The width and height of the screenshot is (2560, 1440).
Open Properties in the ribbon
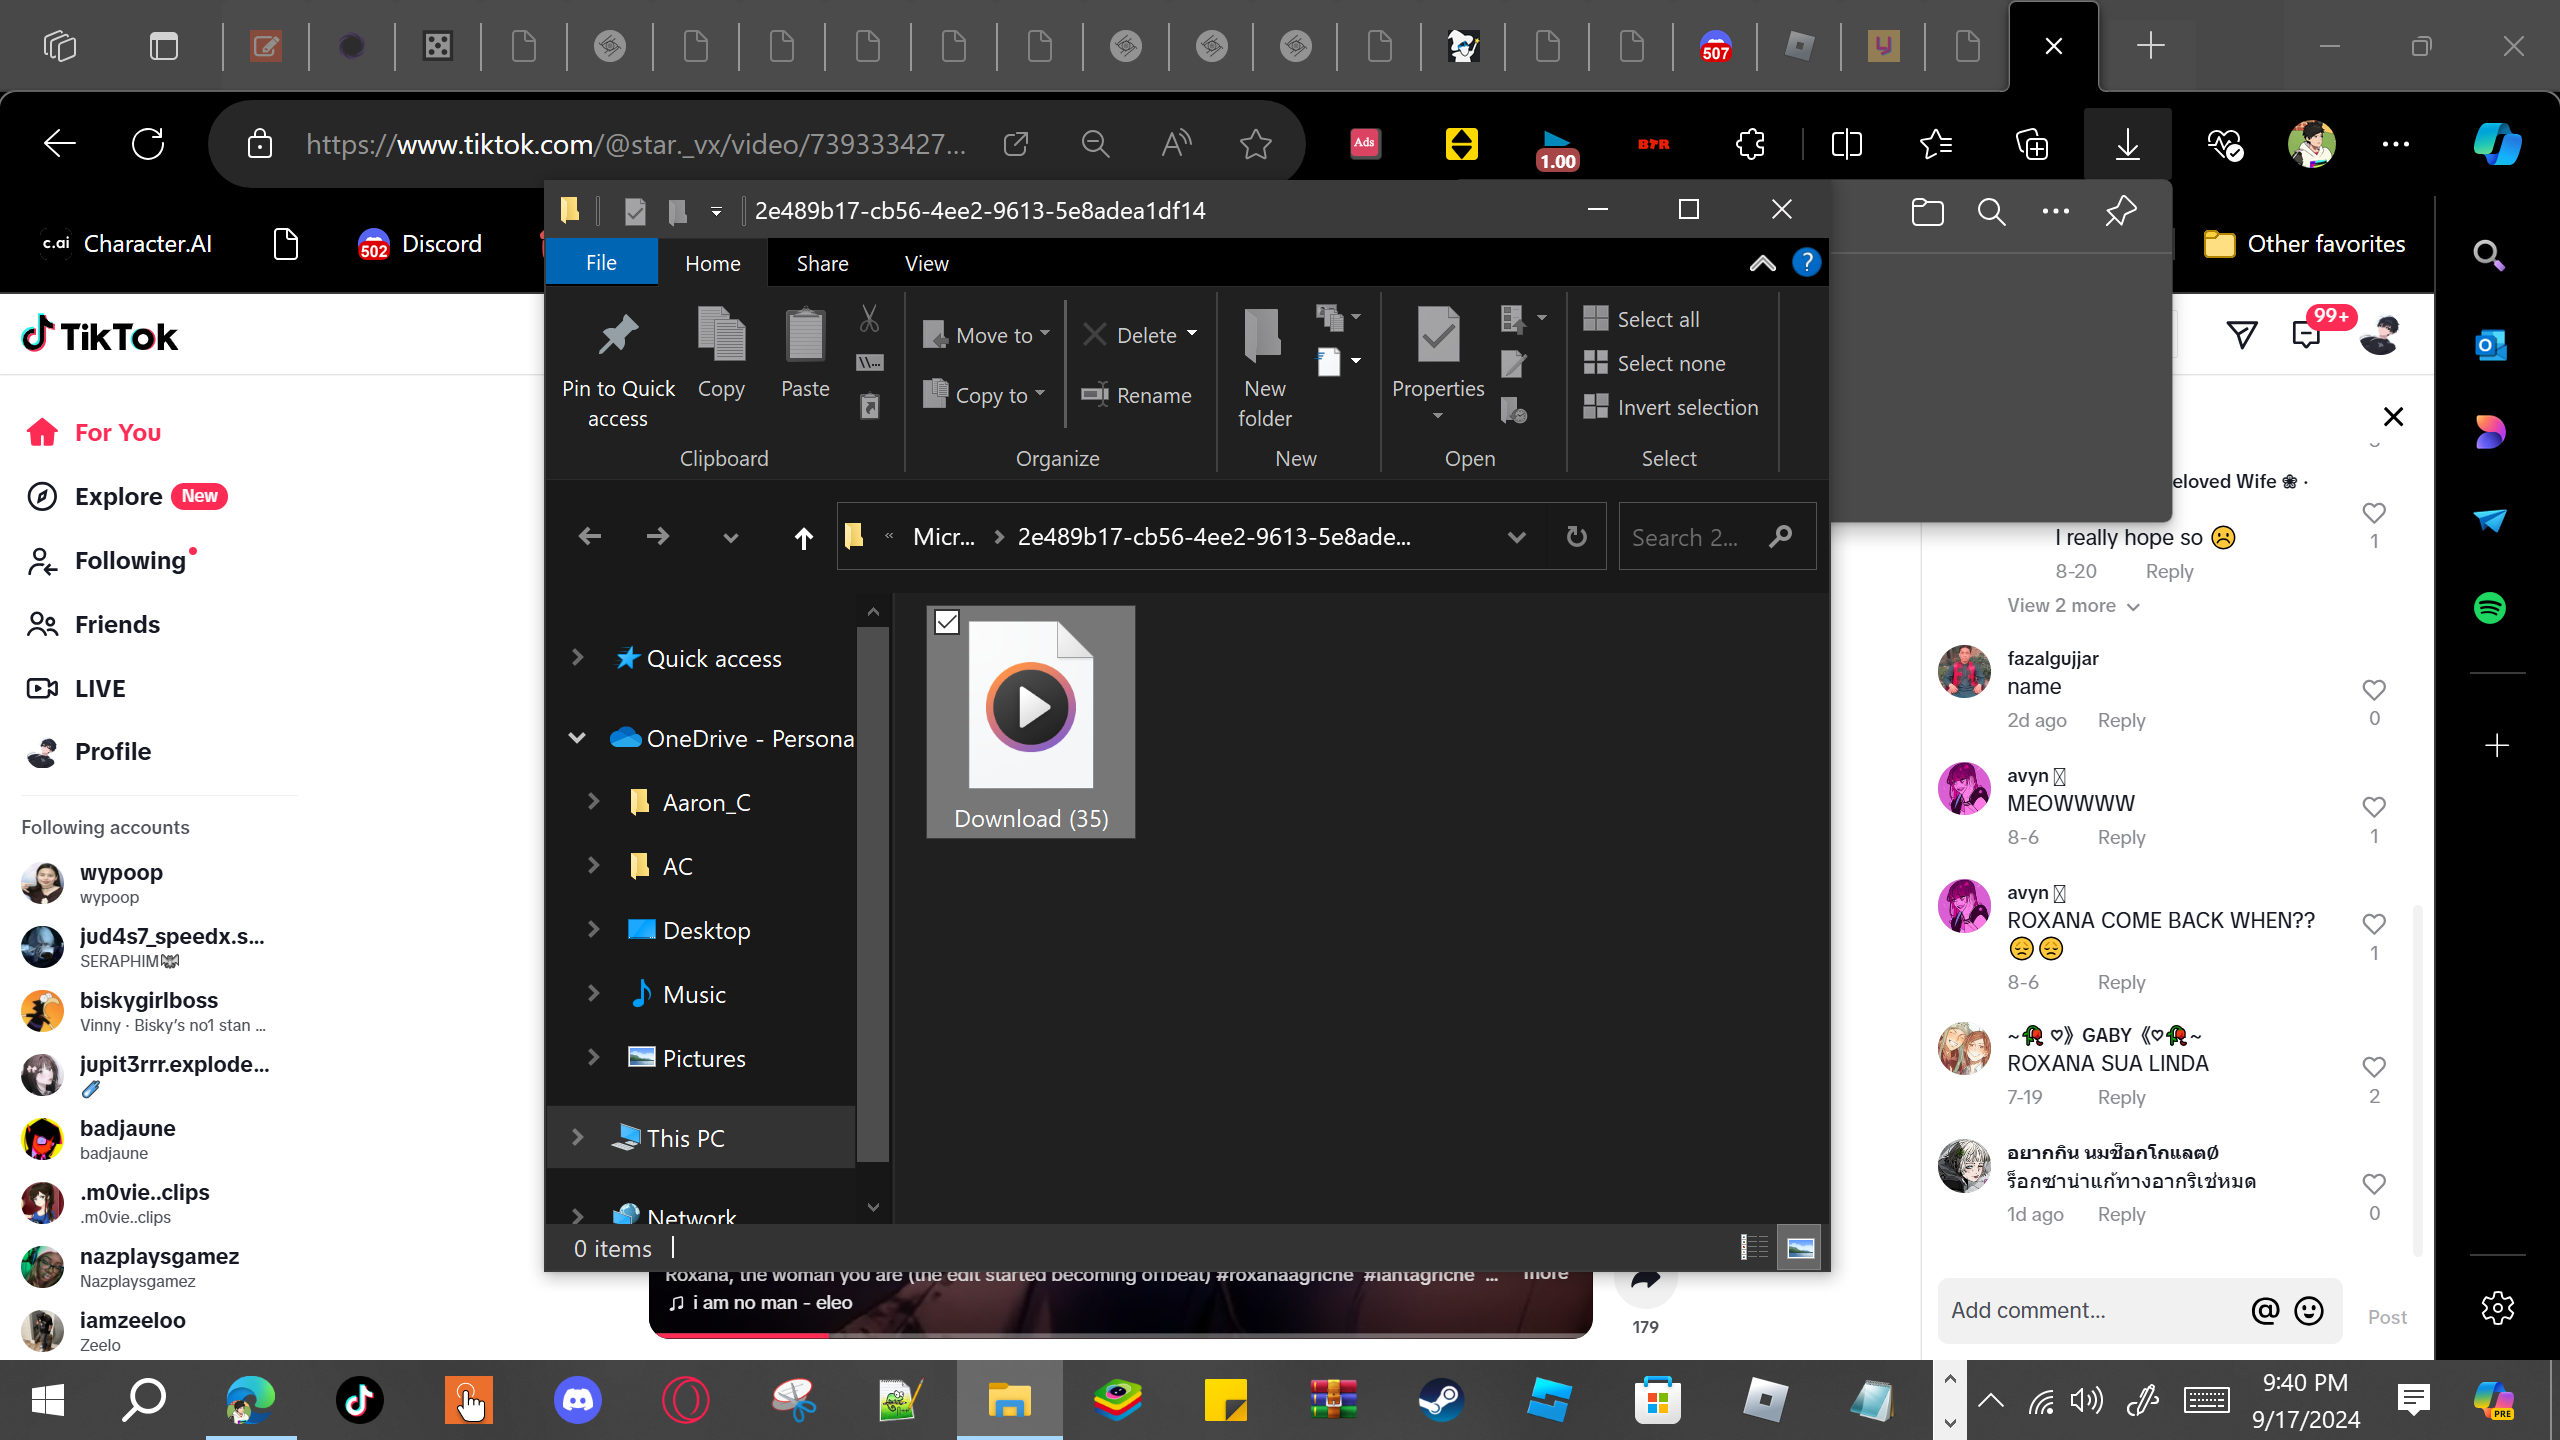(1438, 336)
